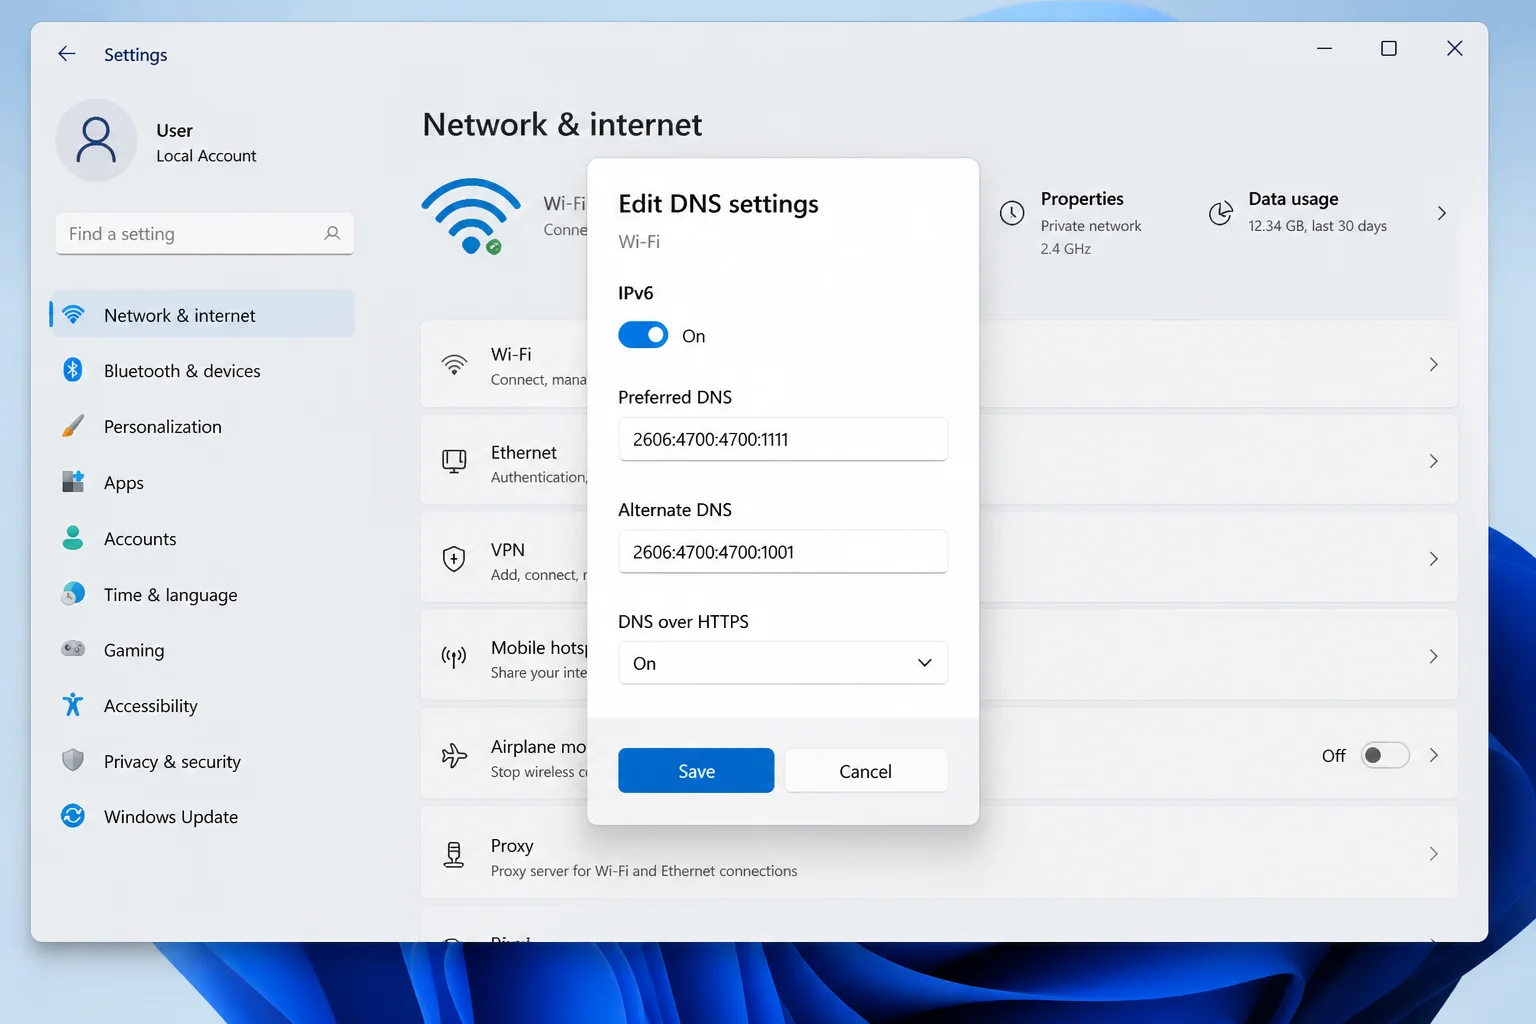Turn off the IPv6 toggle
This screenshot has height=1024, width=1536.
click(x=643, y=335)
